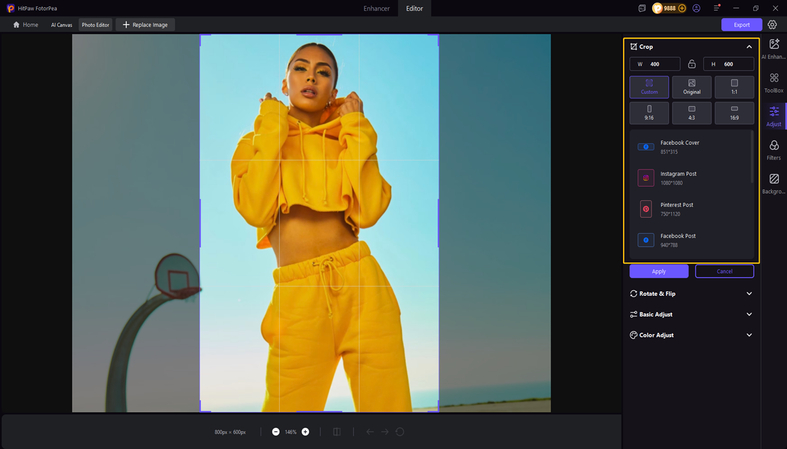Click the 146% zoom value
Viewport: 787px width, 449px height.
point(291,432)
